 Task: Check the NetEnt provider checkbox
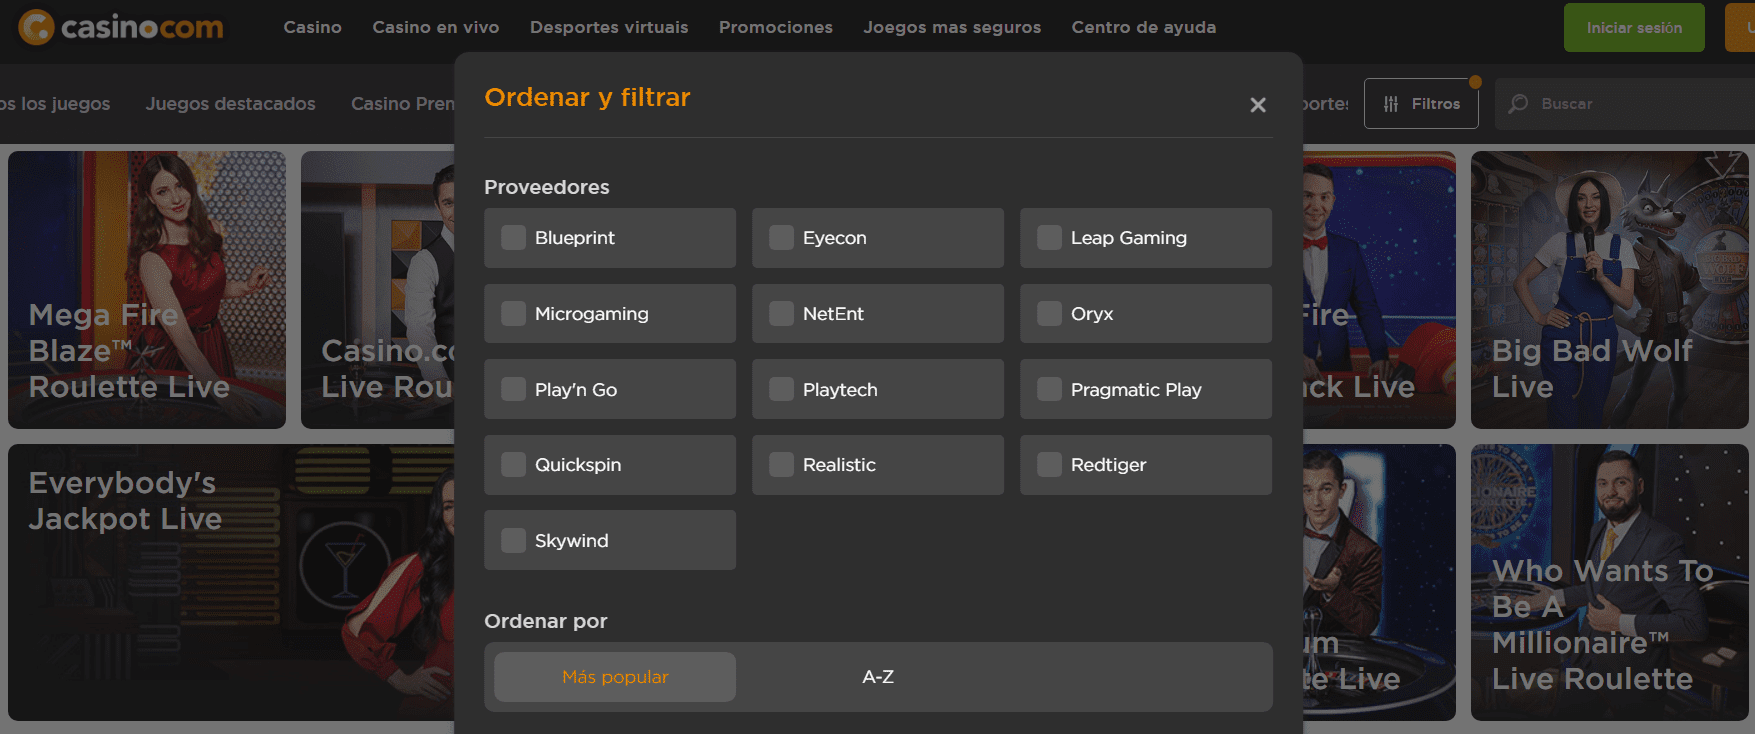781,314
